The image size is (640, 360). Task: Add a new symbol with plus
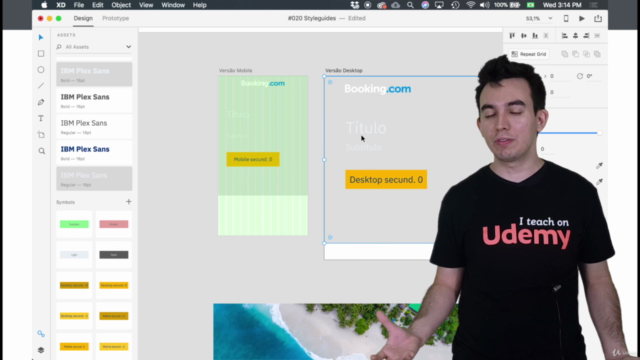(x=129, y=202)
